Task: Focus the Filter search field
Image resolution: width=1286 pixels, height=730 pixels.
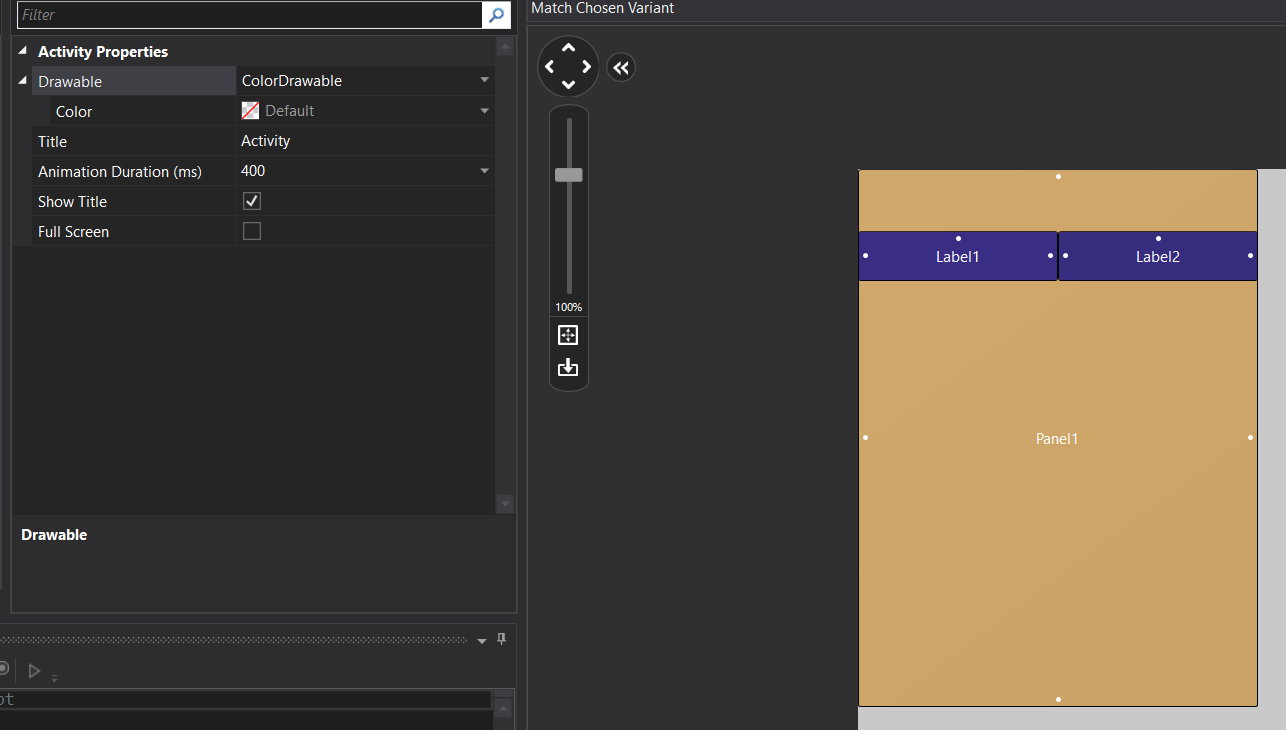Action: click(x=250, y=15)
